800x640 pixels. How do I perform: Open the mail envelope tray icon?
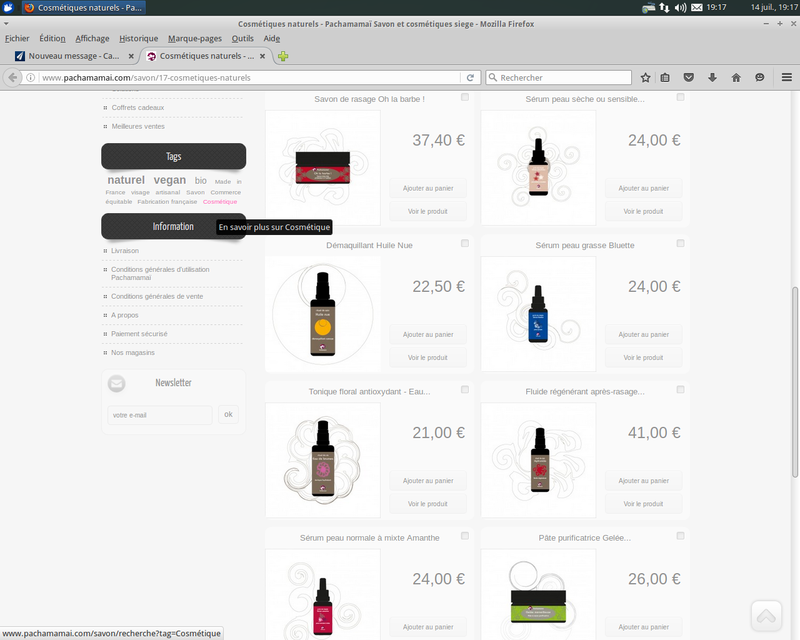[x=696, y=8]
